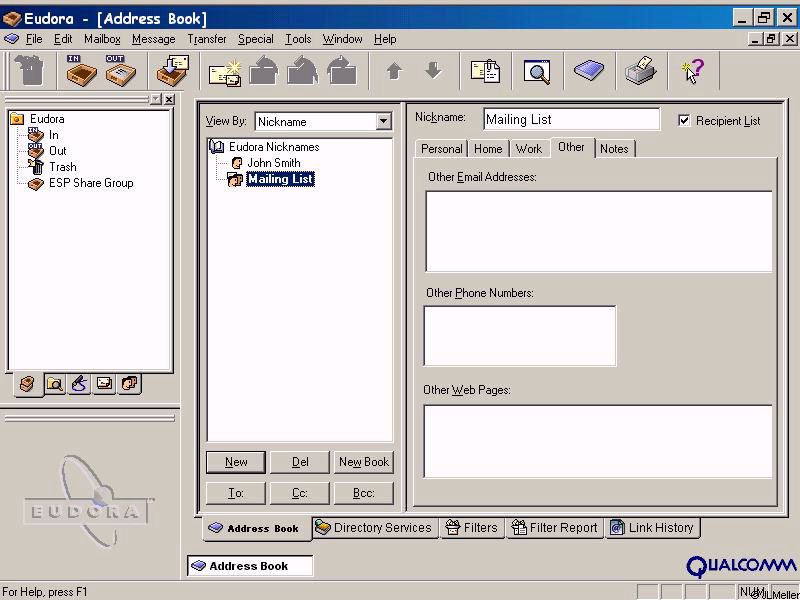Open the File menu

click(34, 39)
